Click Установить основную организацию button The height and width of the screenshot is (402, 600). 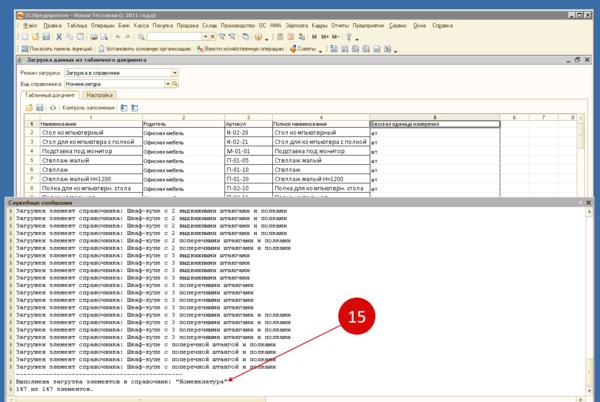145,49
